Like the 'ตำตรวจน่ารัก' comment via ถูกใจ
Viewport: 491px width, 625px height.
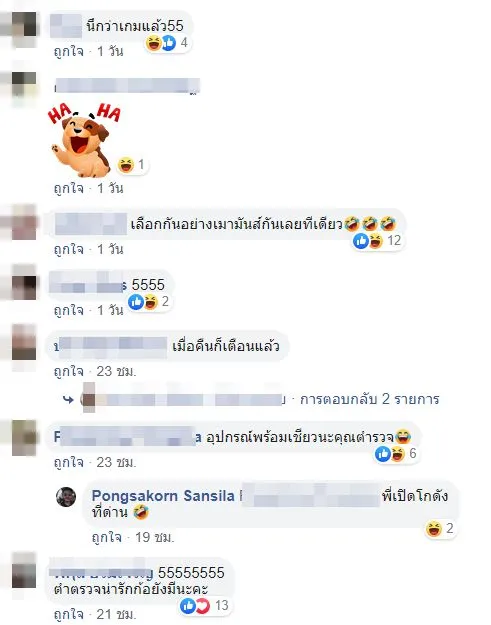point(69,614)
